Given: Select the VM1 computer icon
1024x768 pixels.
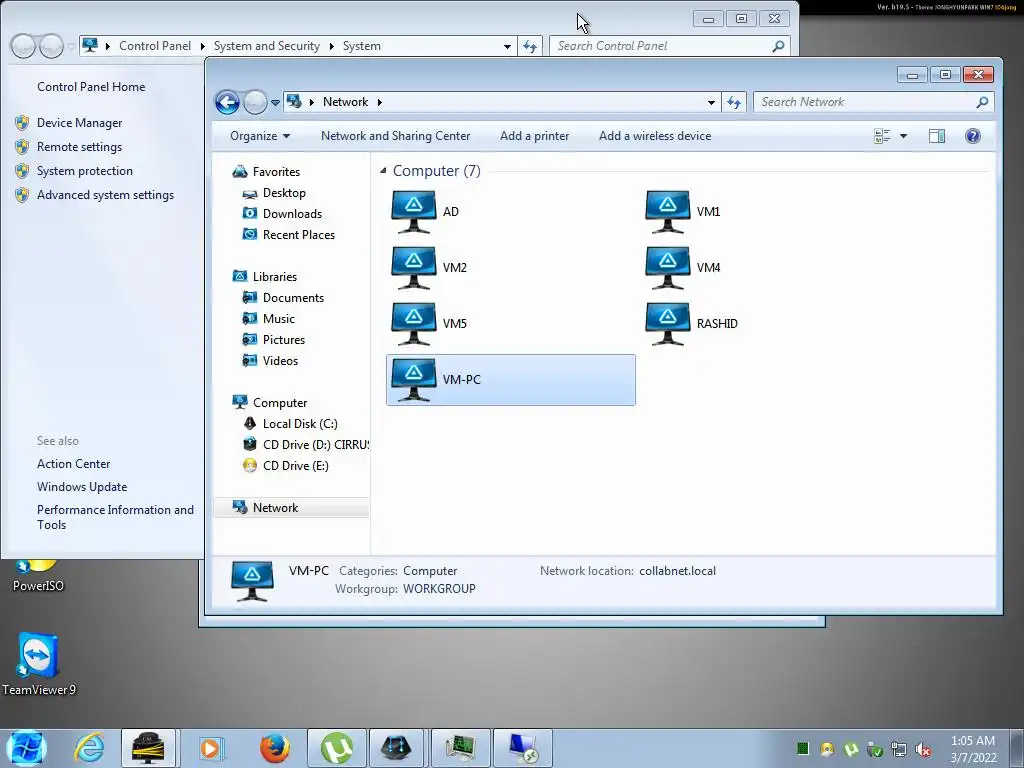Looking at the screenshot, I should pos(667,212).
